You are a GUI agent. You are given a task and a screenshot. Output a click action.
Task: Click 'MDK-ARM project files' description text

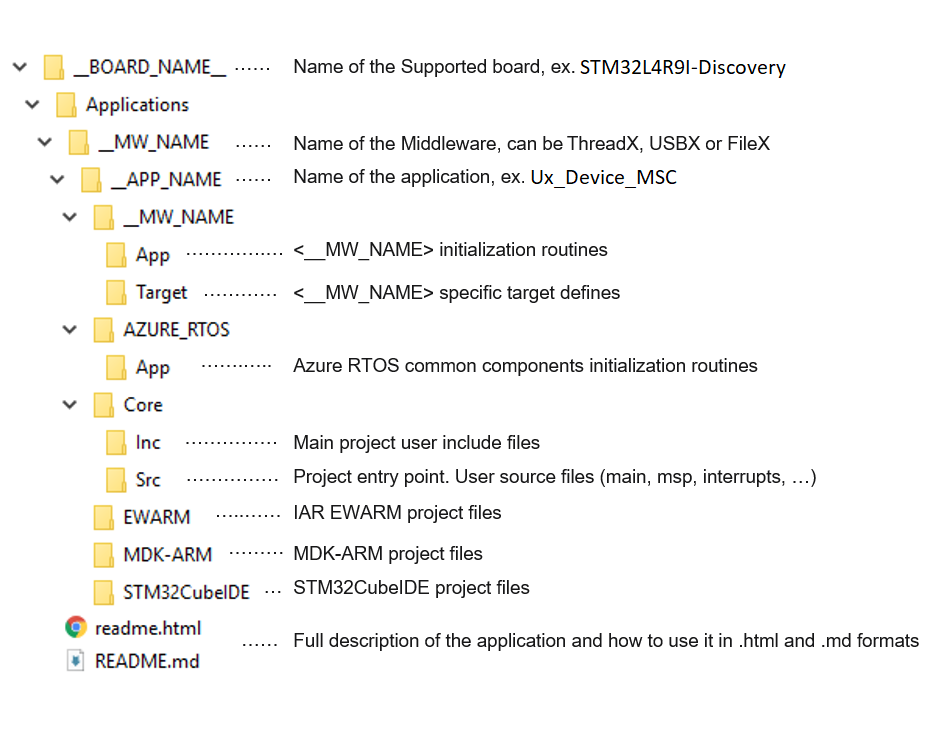388,554
